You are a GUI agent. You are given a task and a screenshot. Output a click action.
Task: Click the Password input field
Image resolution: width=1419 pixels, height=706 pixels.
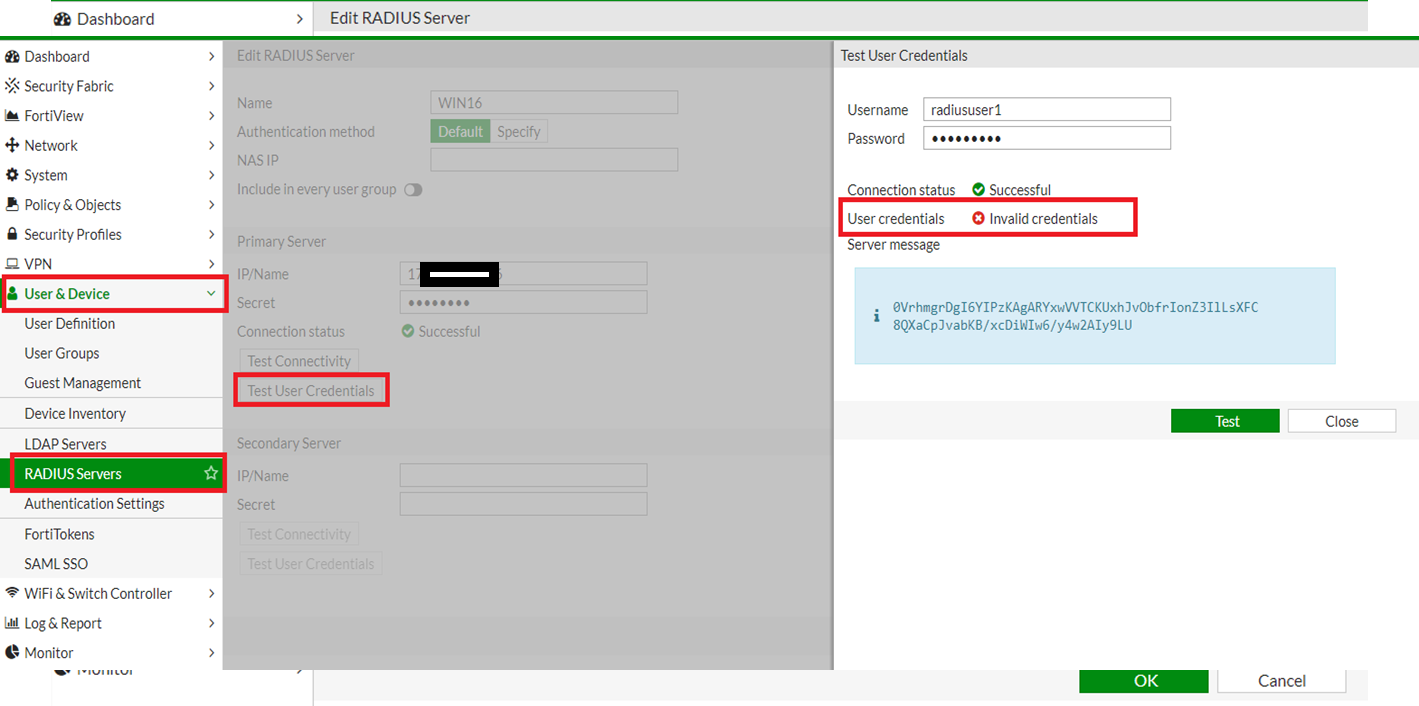pyautogui.click(x=1046, y=138)
